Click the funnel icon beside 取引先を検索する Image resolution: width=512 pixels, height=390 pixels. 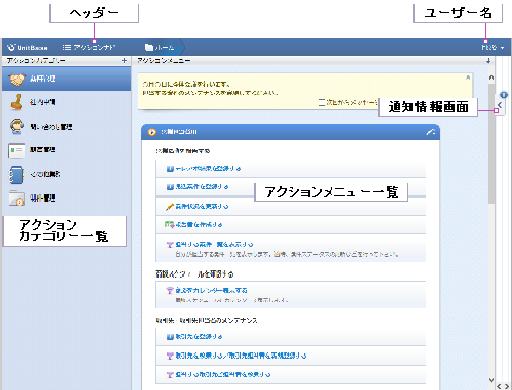pos(170,356)
